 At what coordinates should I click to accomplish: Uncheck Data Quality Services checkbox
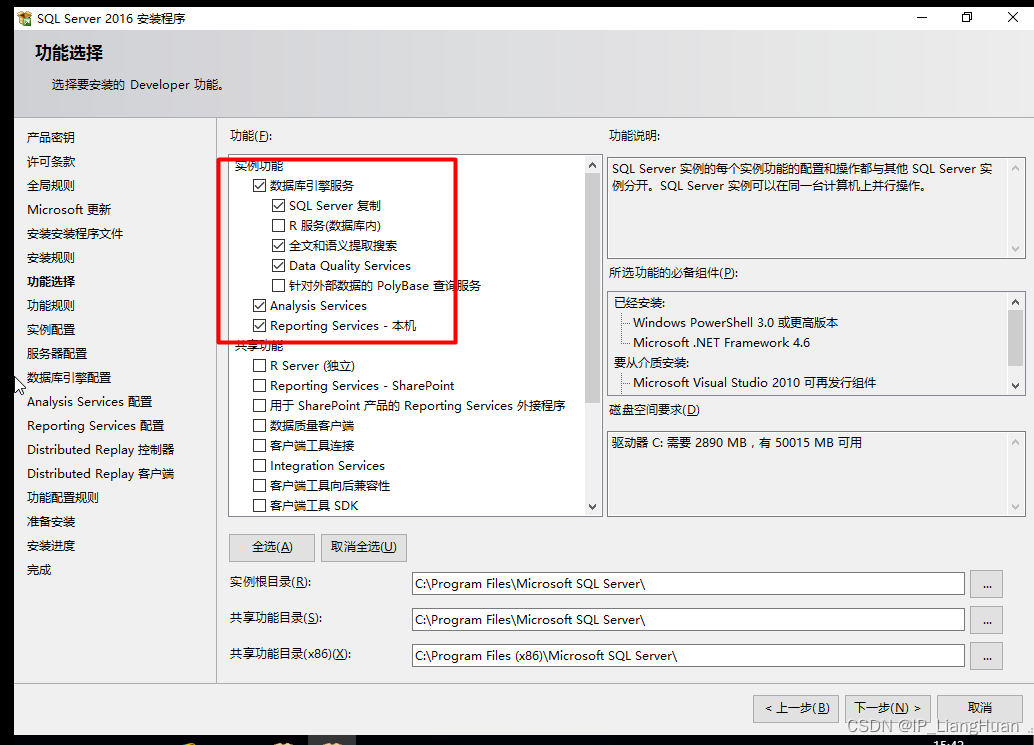pyautogui.click(x=278, y=266)
